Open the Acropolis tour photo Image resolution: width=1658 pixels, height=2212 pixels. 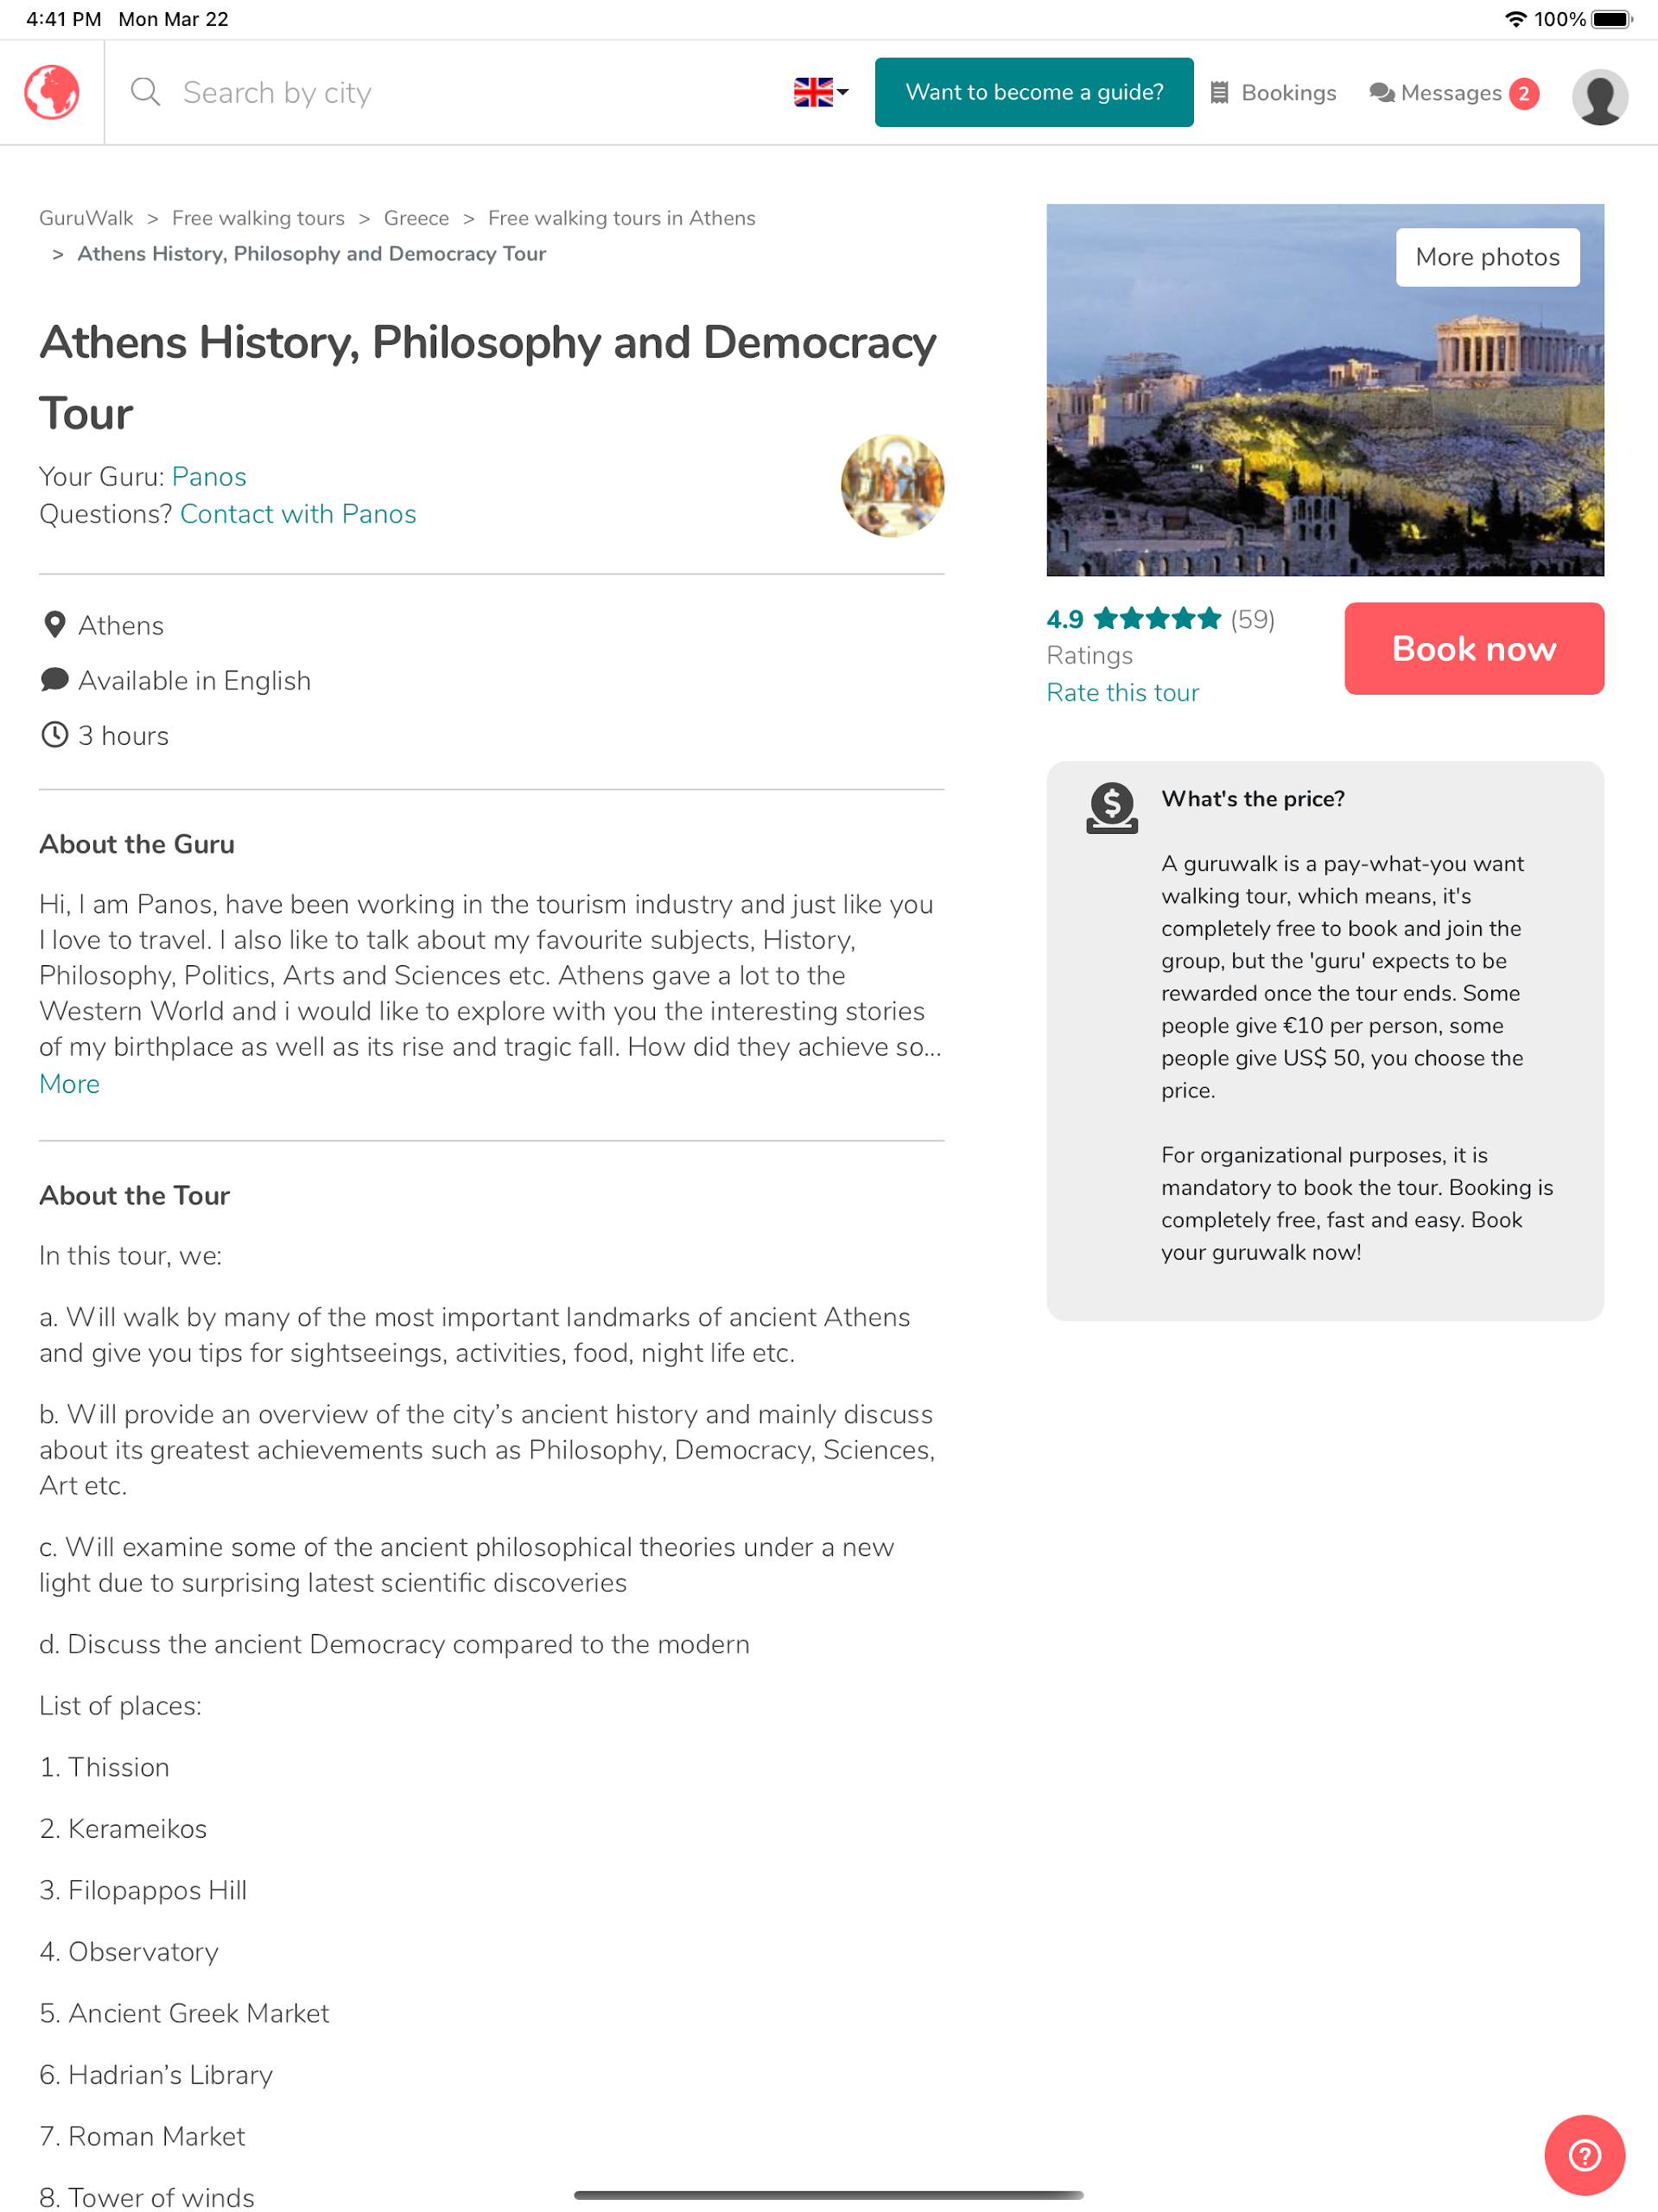pyautogui.click(x=1324, y=390)
